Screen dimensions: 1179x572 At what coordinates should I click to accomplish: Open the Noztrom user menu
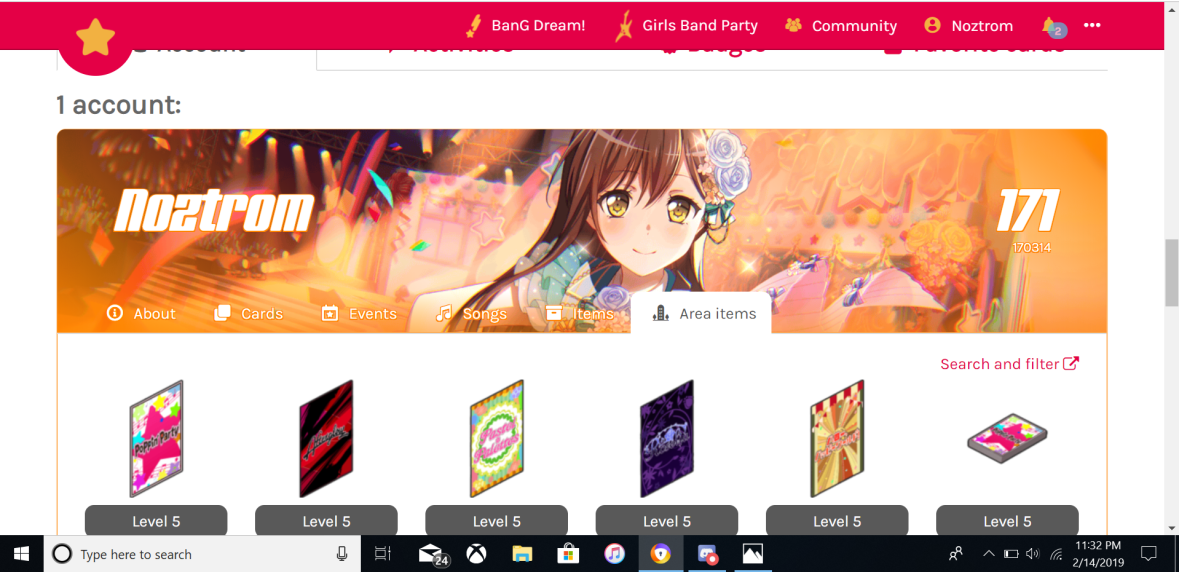(x=968, y=26)
